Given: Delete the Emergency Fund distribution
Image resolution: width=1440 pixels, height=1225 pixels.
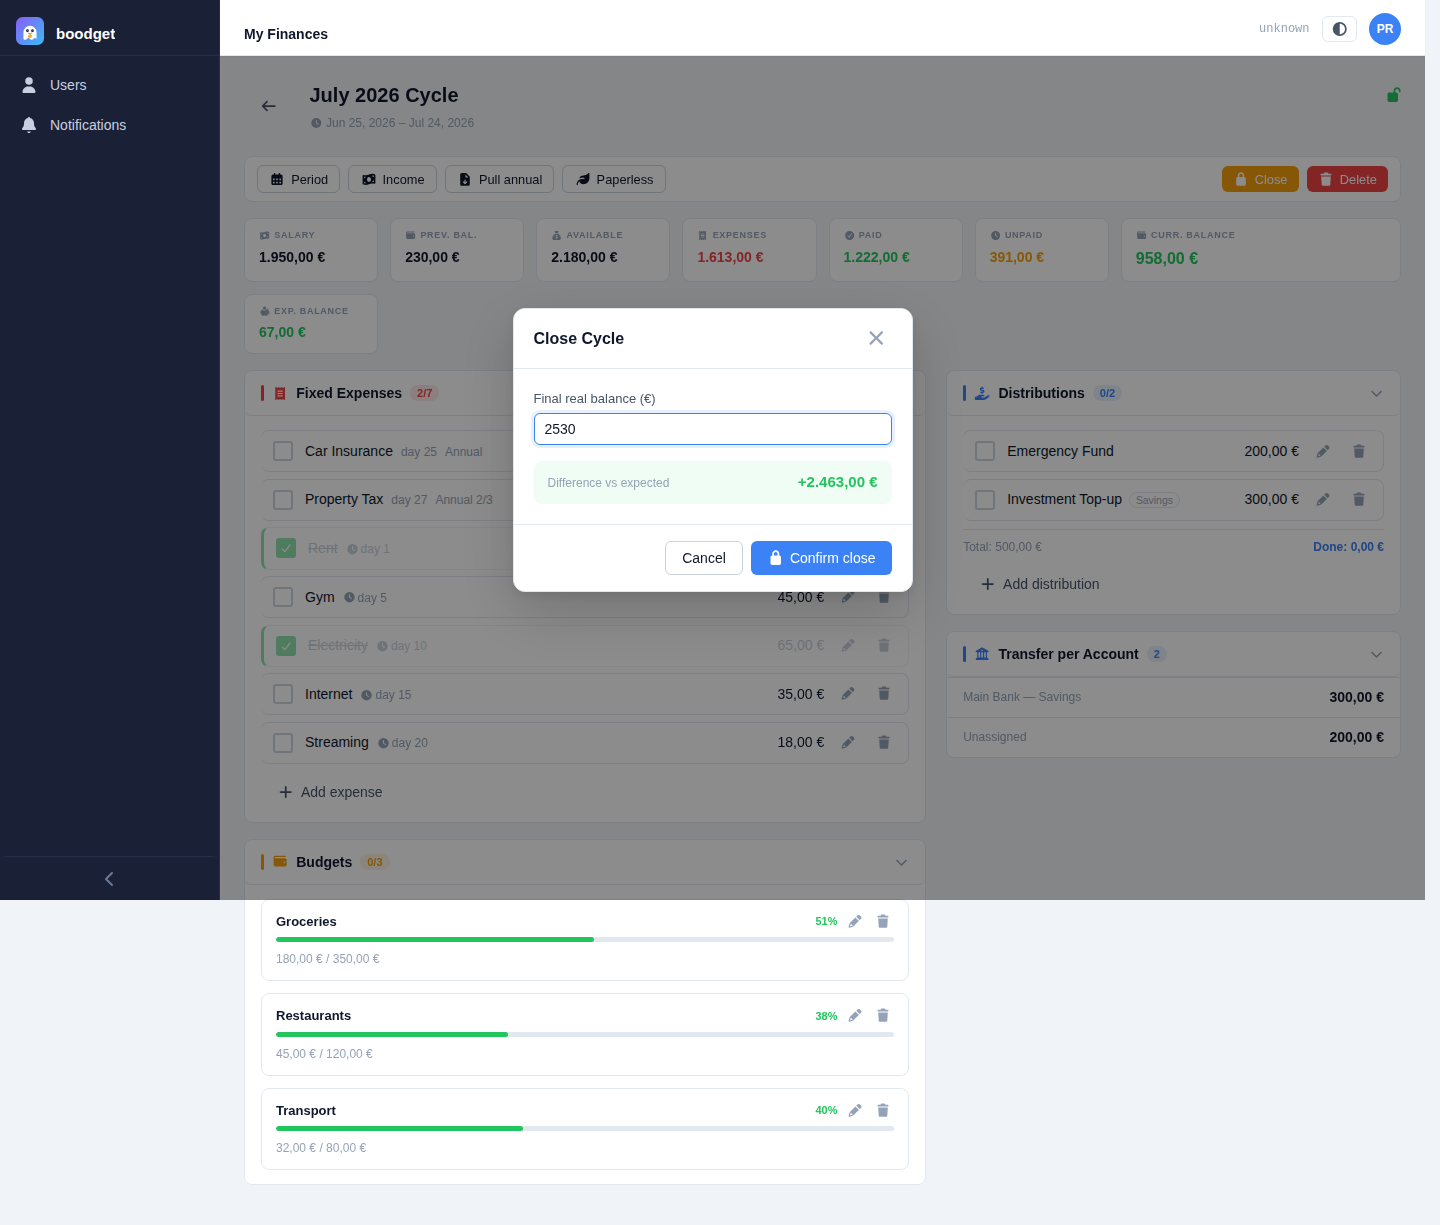Looking at the screenshot, I should [1359, 451].
